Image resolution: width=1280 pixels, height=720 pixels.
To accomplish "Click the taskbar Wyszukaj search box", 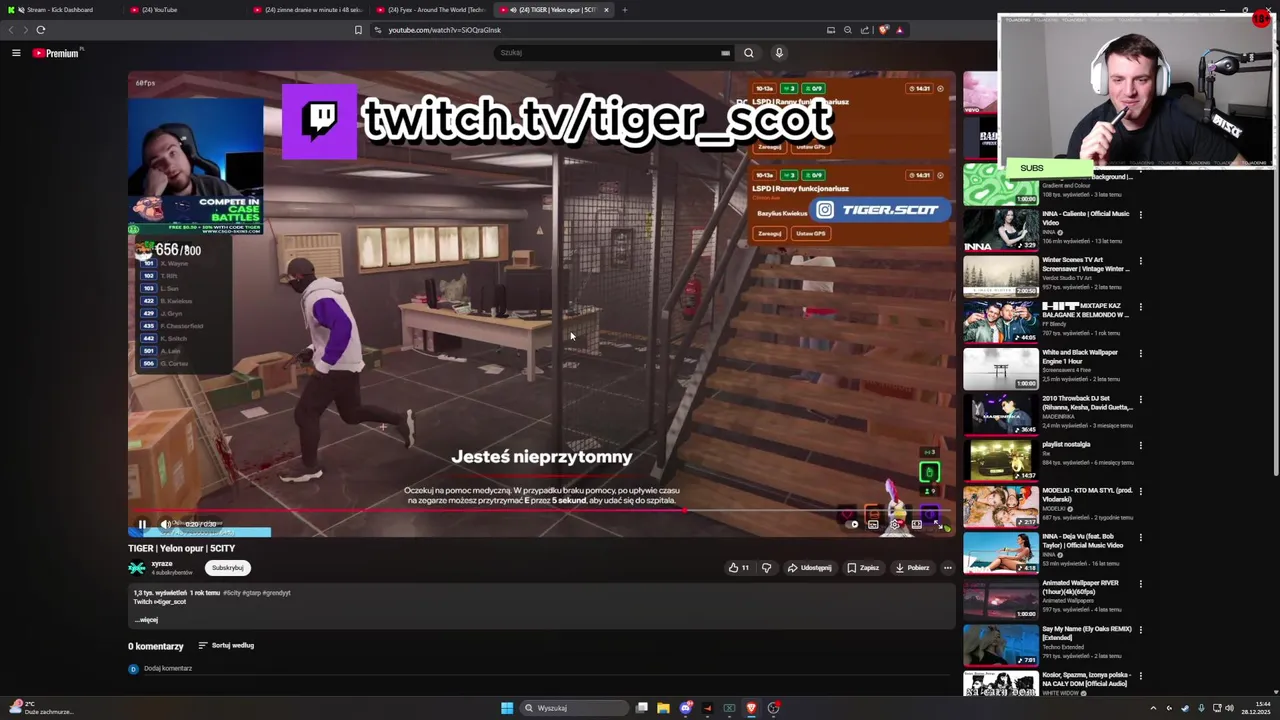I will pyautogui.click(x=573, y=708).
